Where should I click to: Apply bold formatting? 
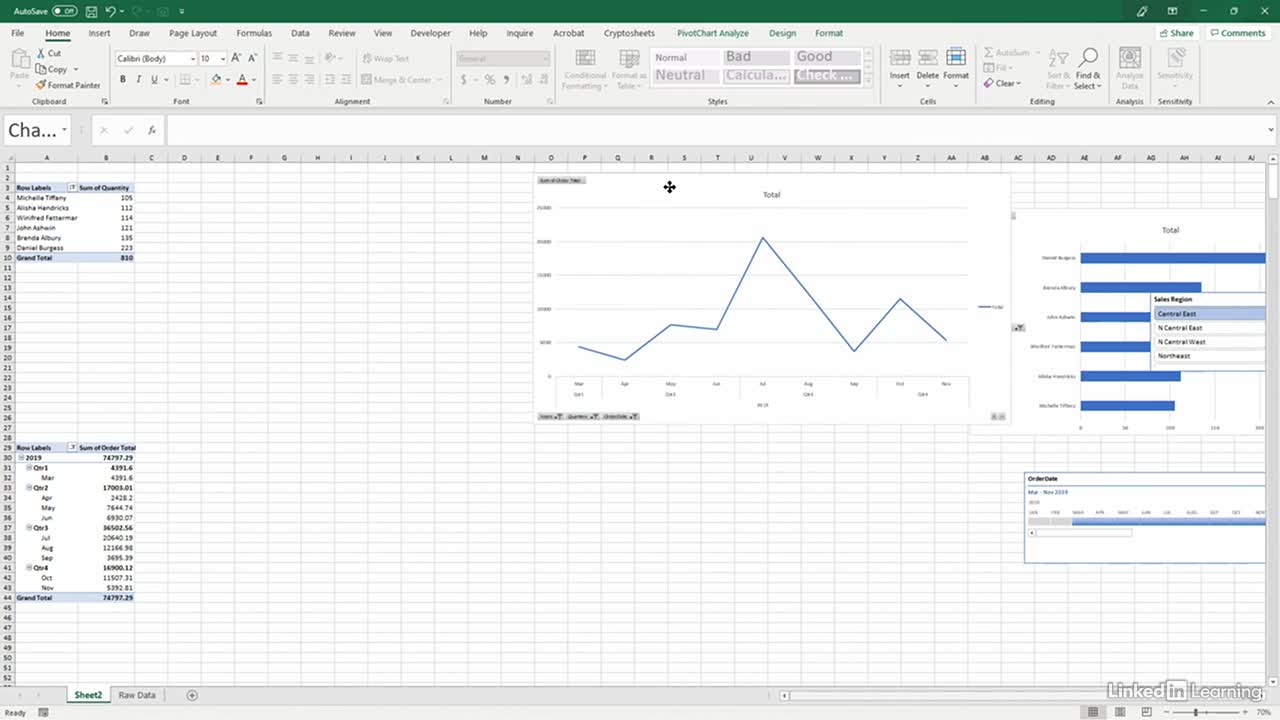tap(123, 79)
